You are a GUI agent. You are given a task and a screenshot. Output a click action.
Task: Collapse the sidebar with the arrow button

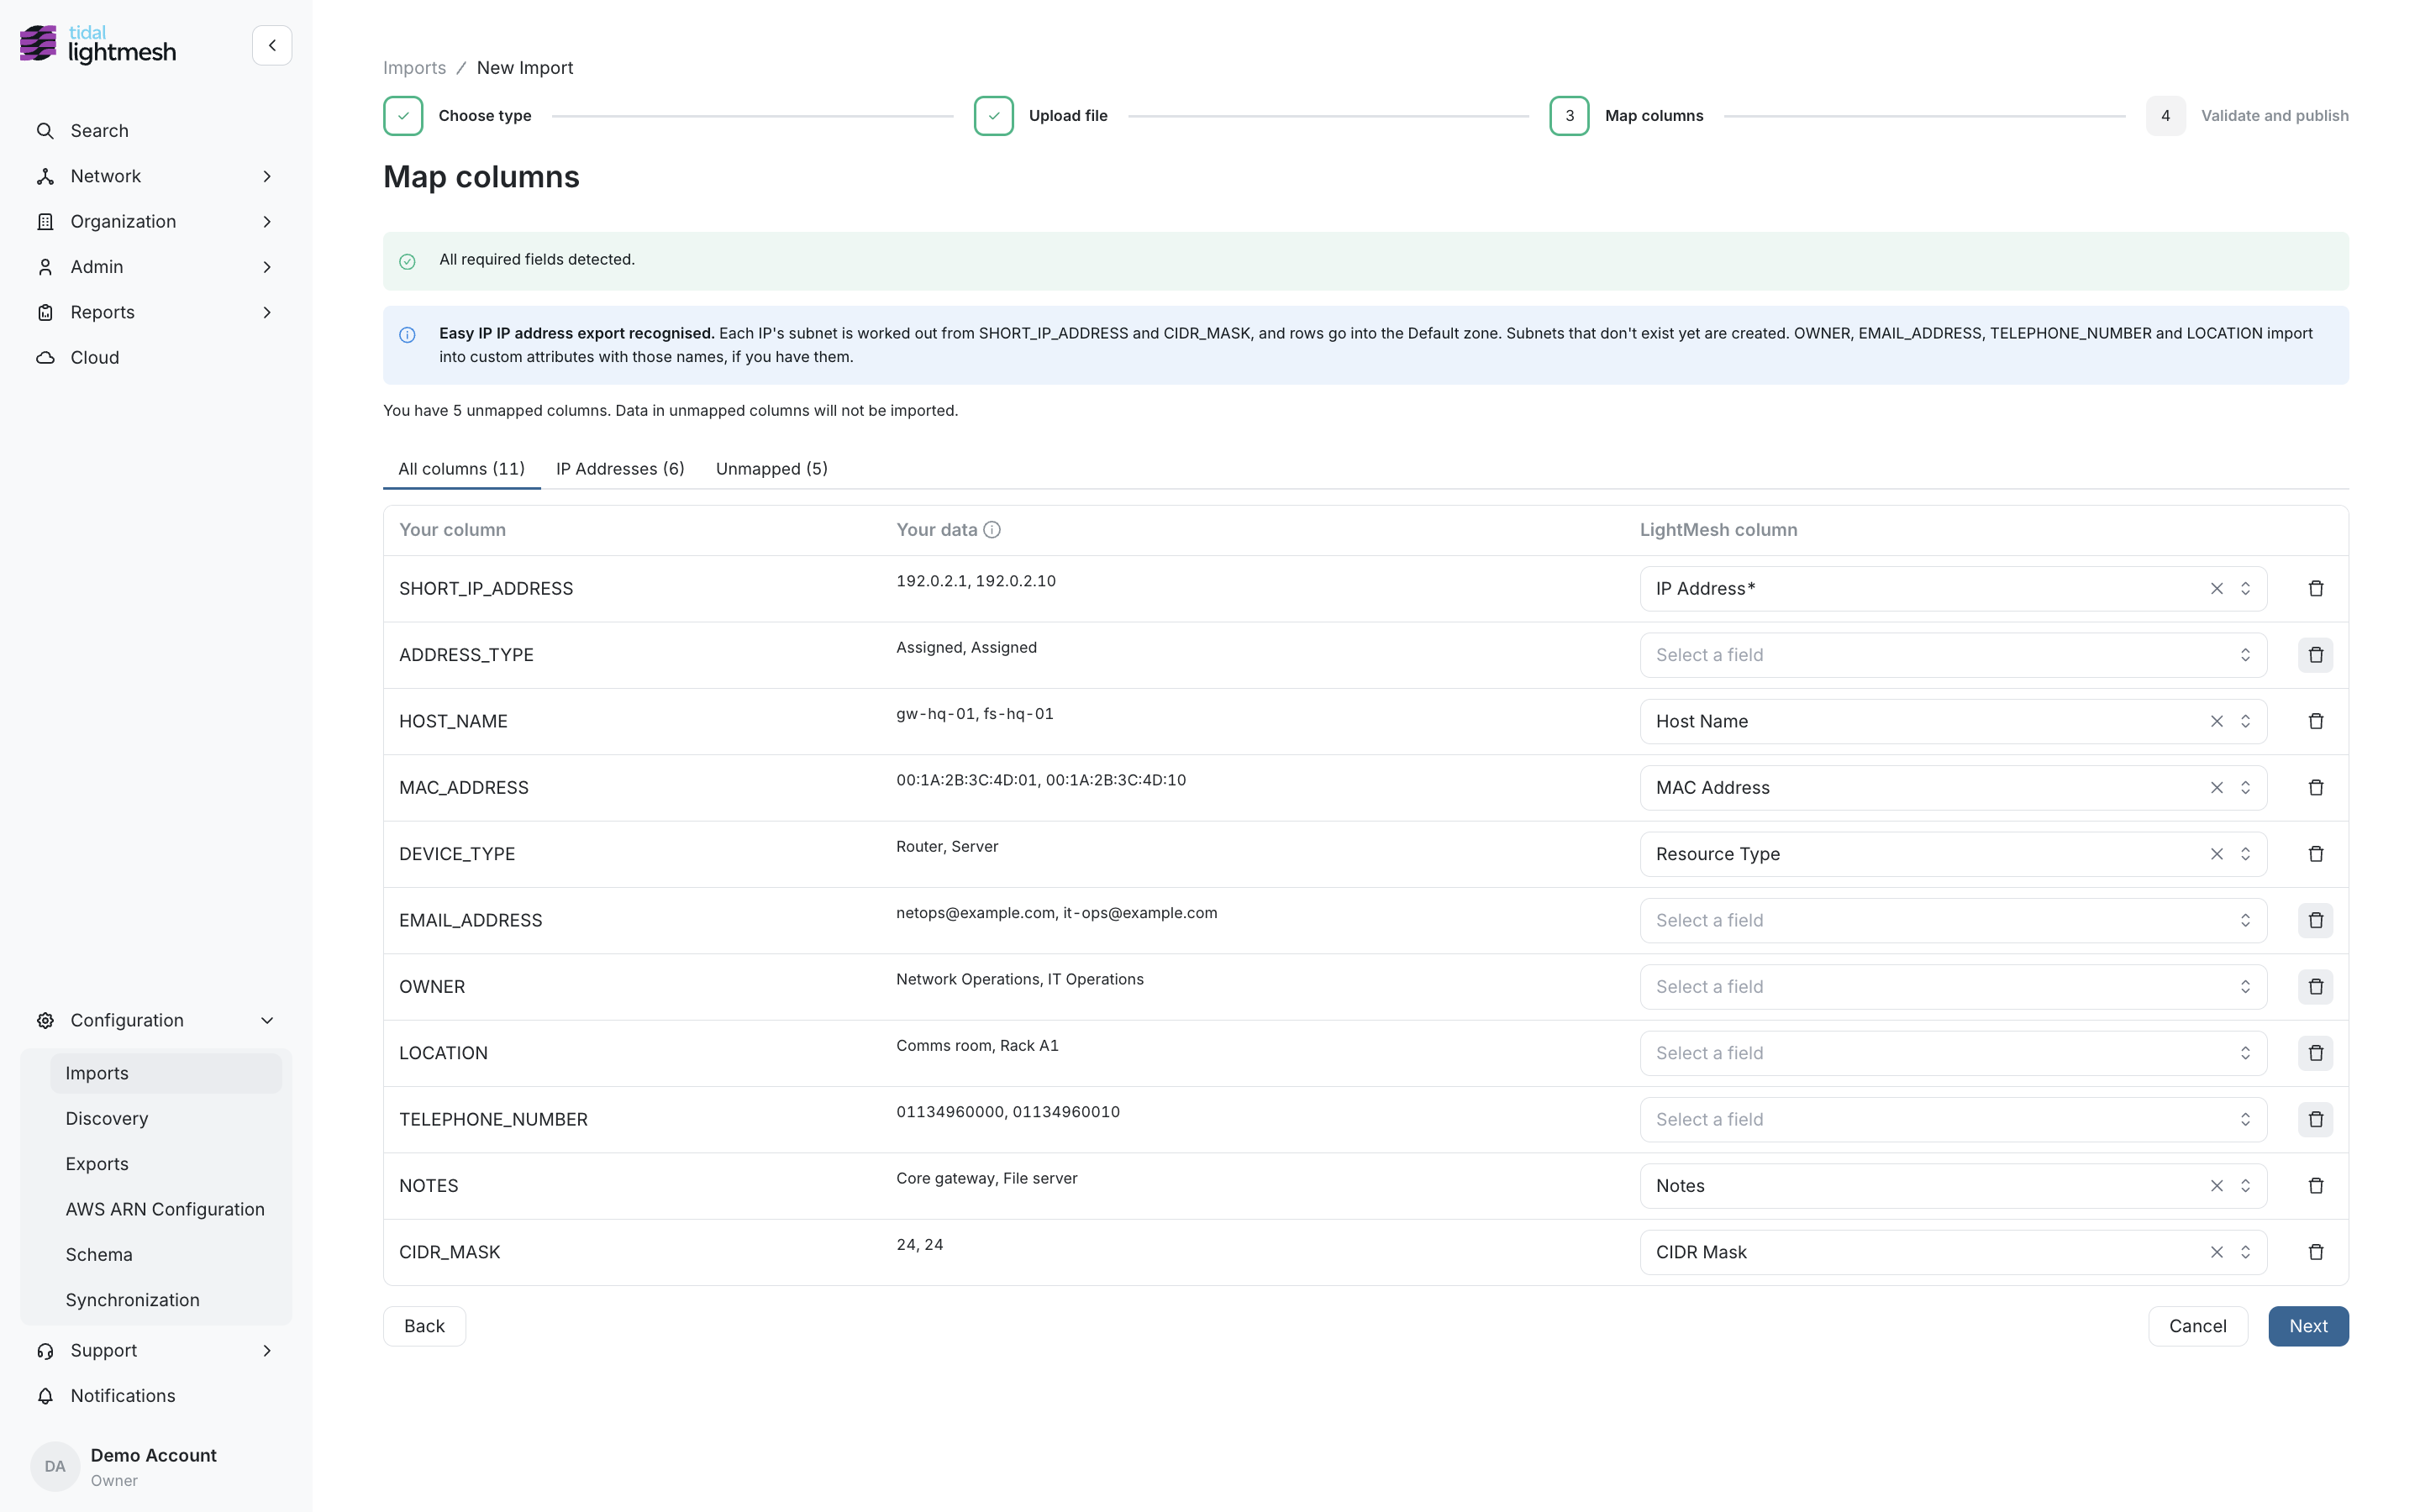pyautogui.click(x=272, y=45)
